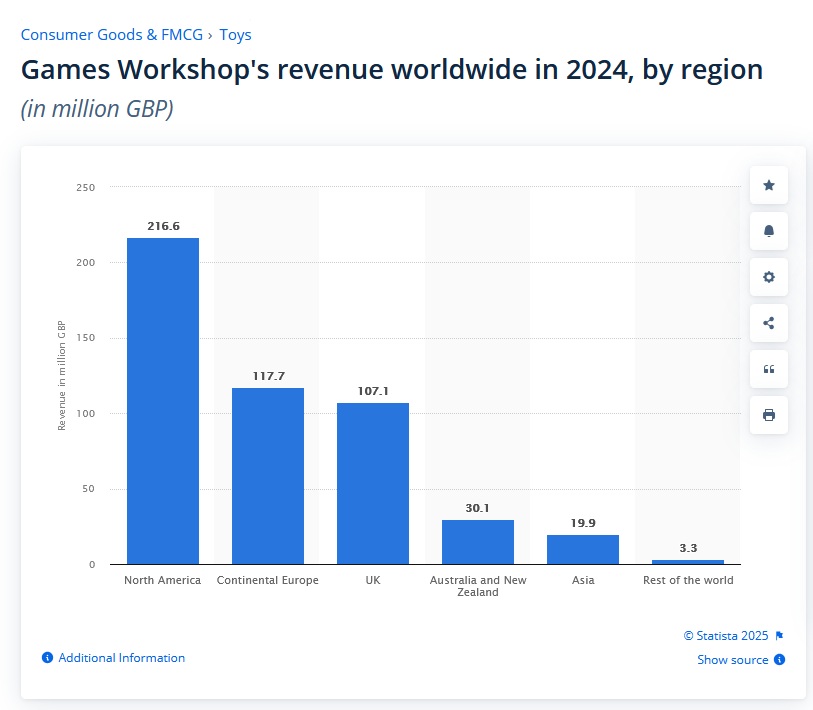Open Additional Information link
The height and width of the screenshot is (710, 813).
[x=121, y=658]
